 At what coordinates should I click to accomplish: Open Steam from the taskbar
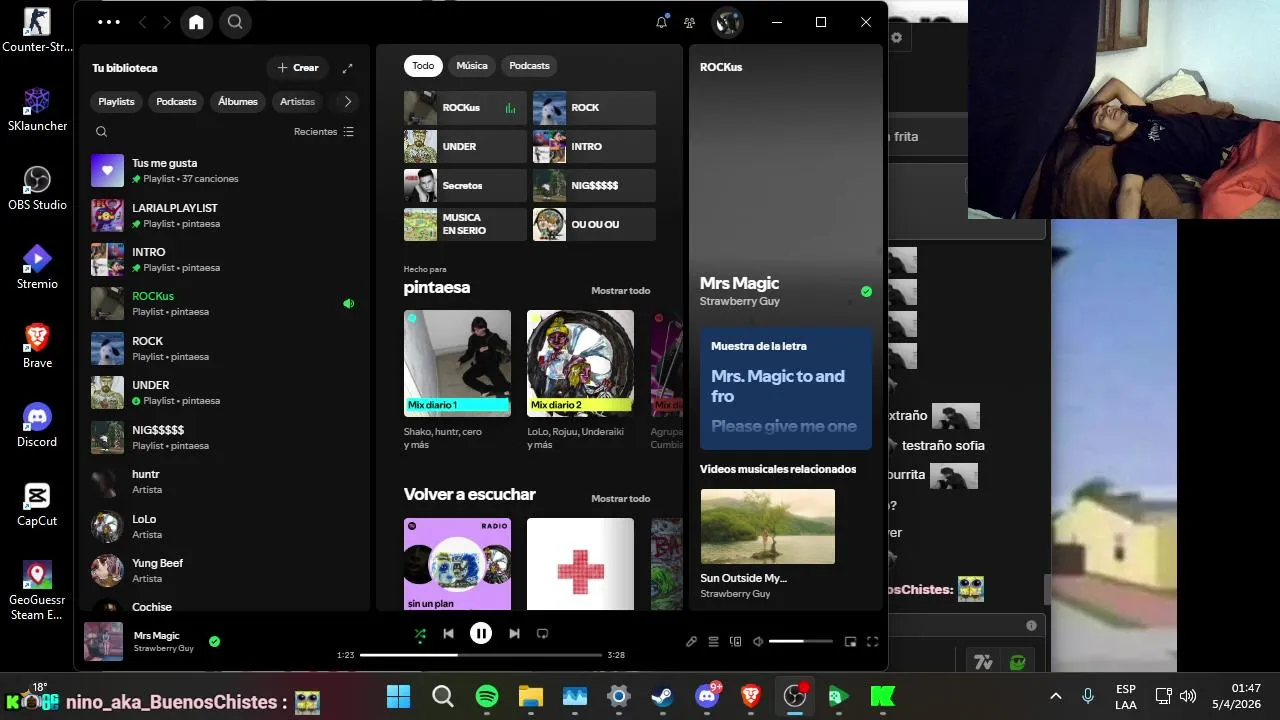click(x=662, y=696)
